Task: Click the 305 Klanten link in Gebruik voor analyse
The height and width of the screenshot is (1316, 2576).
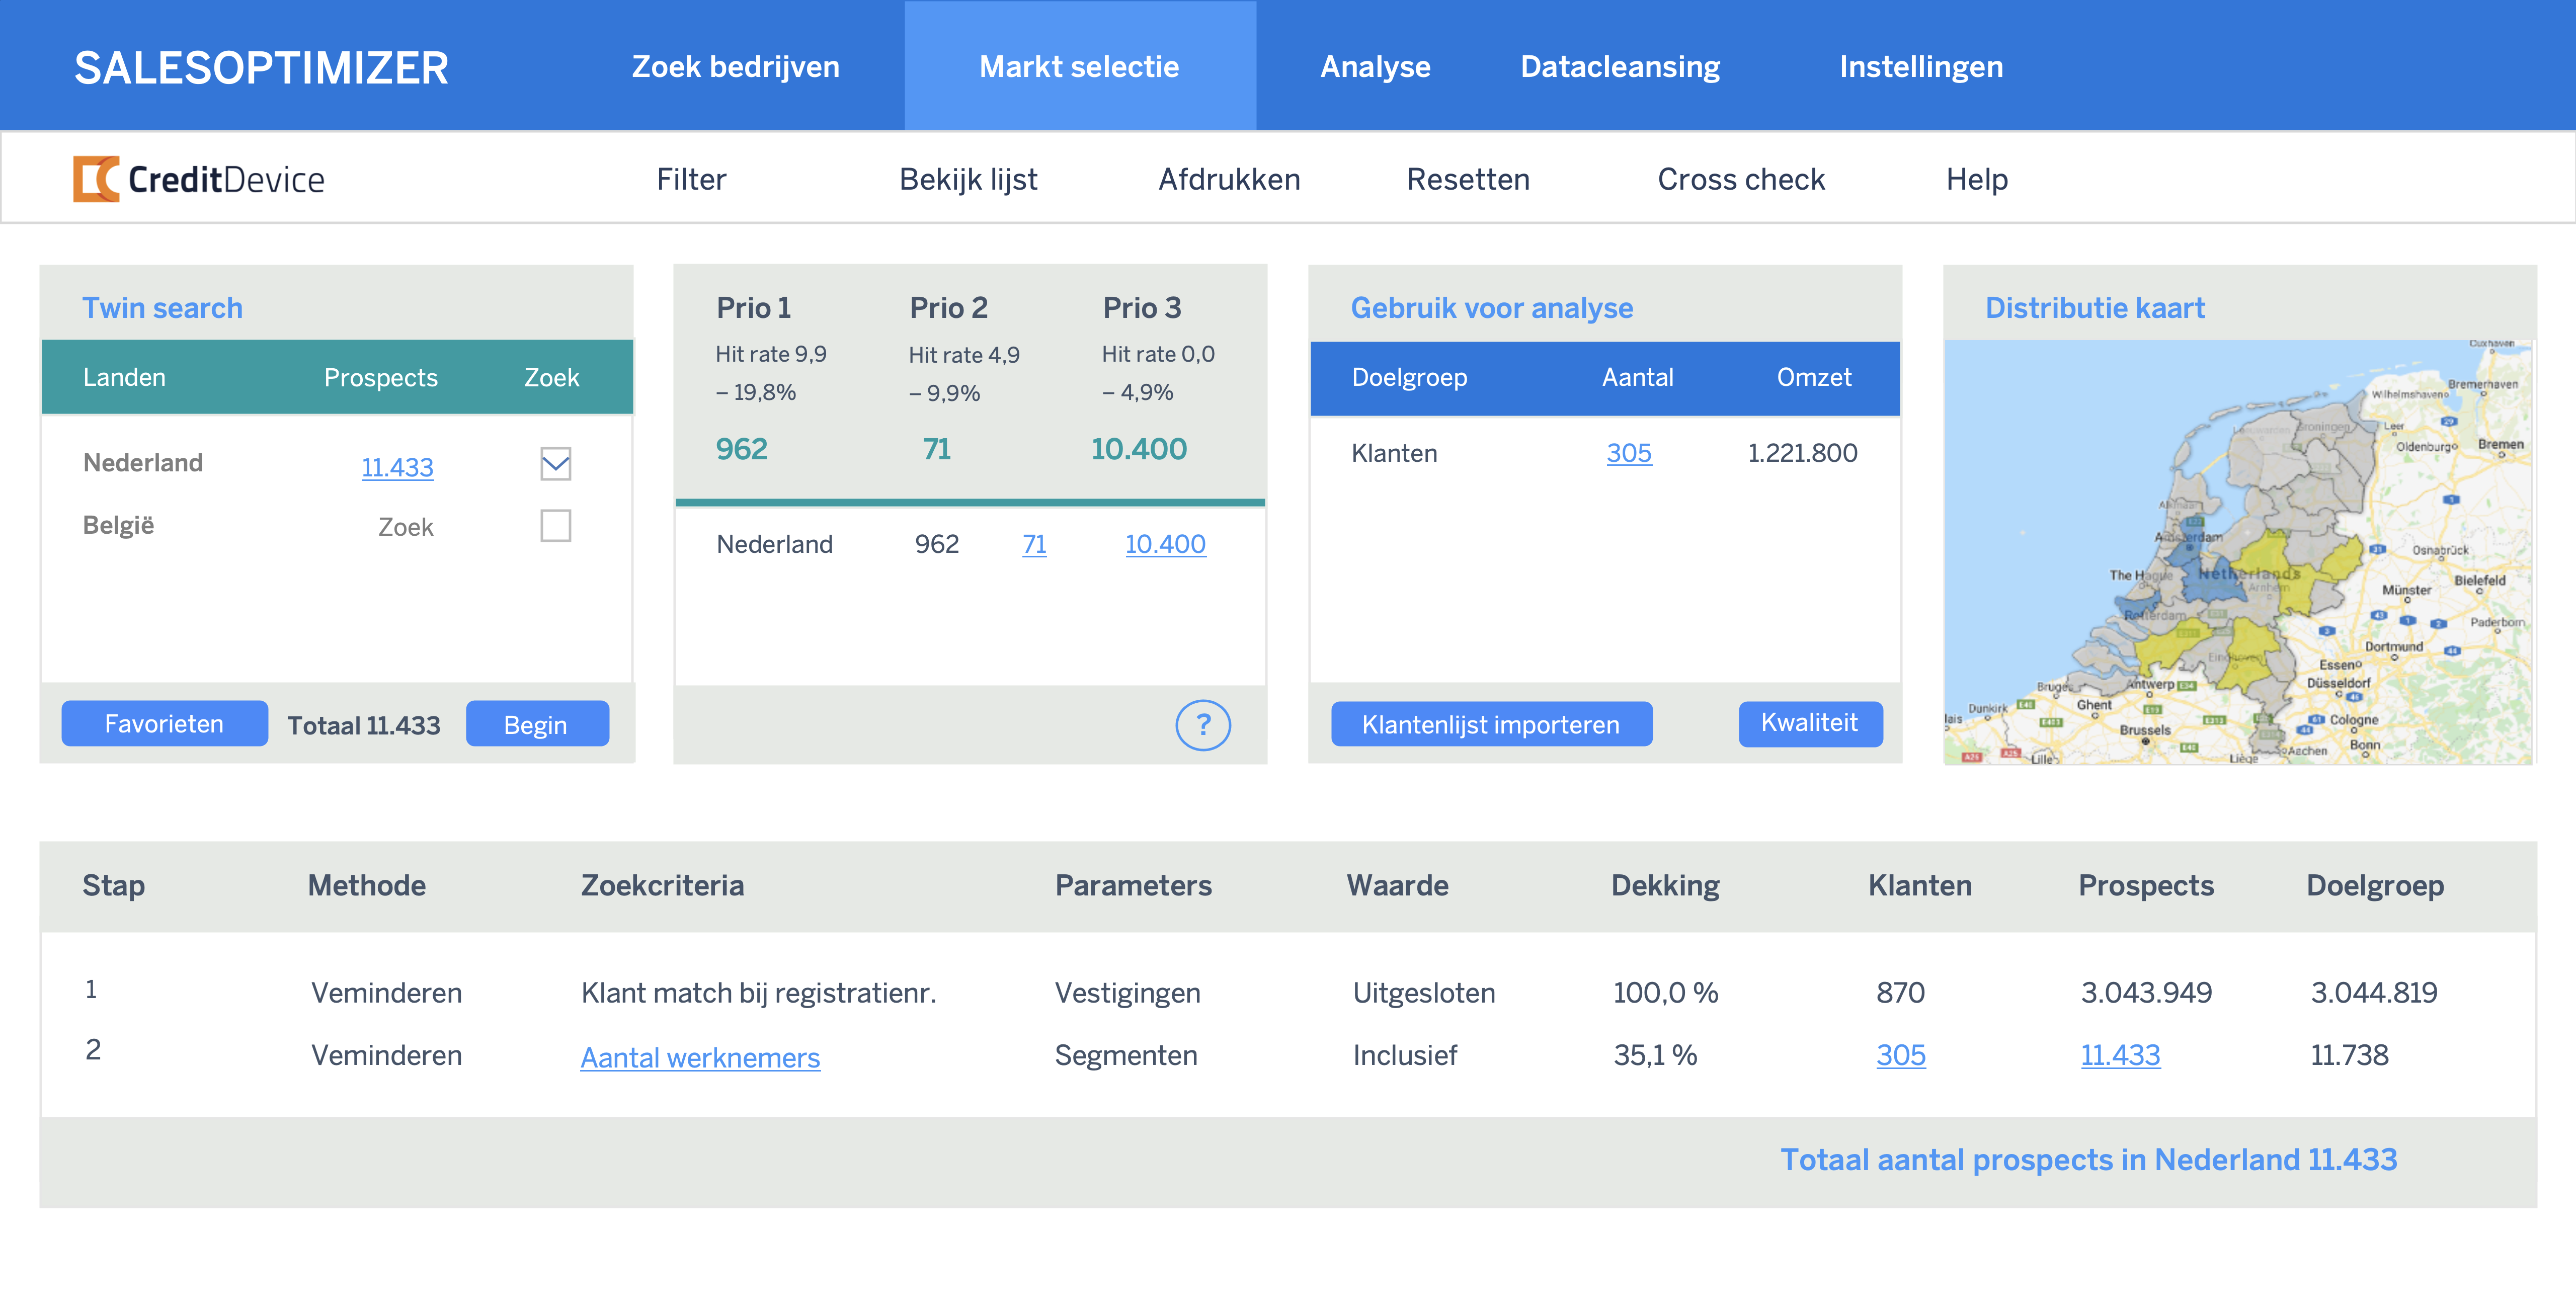Action: [x=1629, y=453]
